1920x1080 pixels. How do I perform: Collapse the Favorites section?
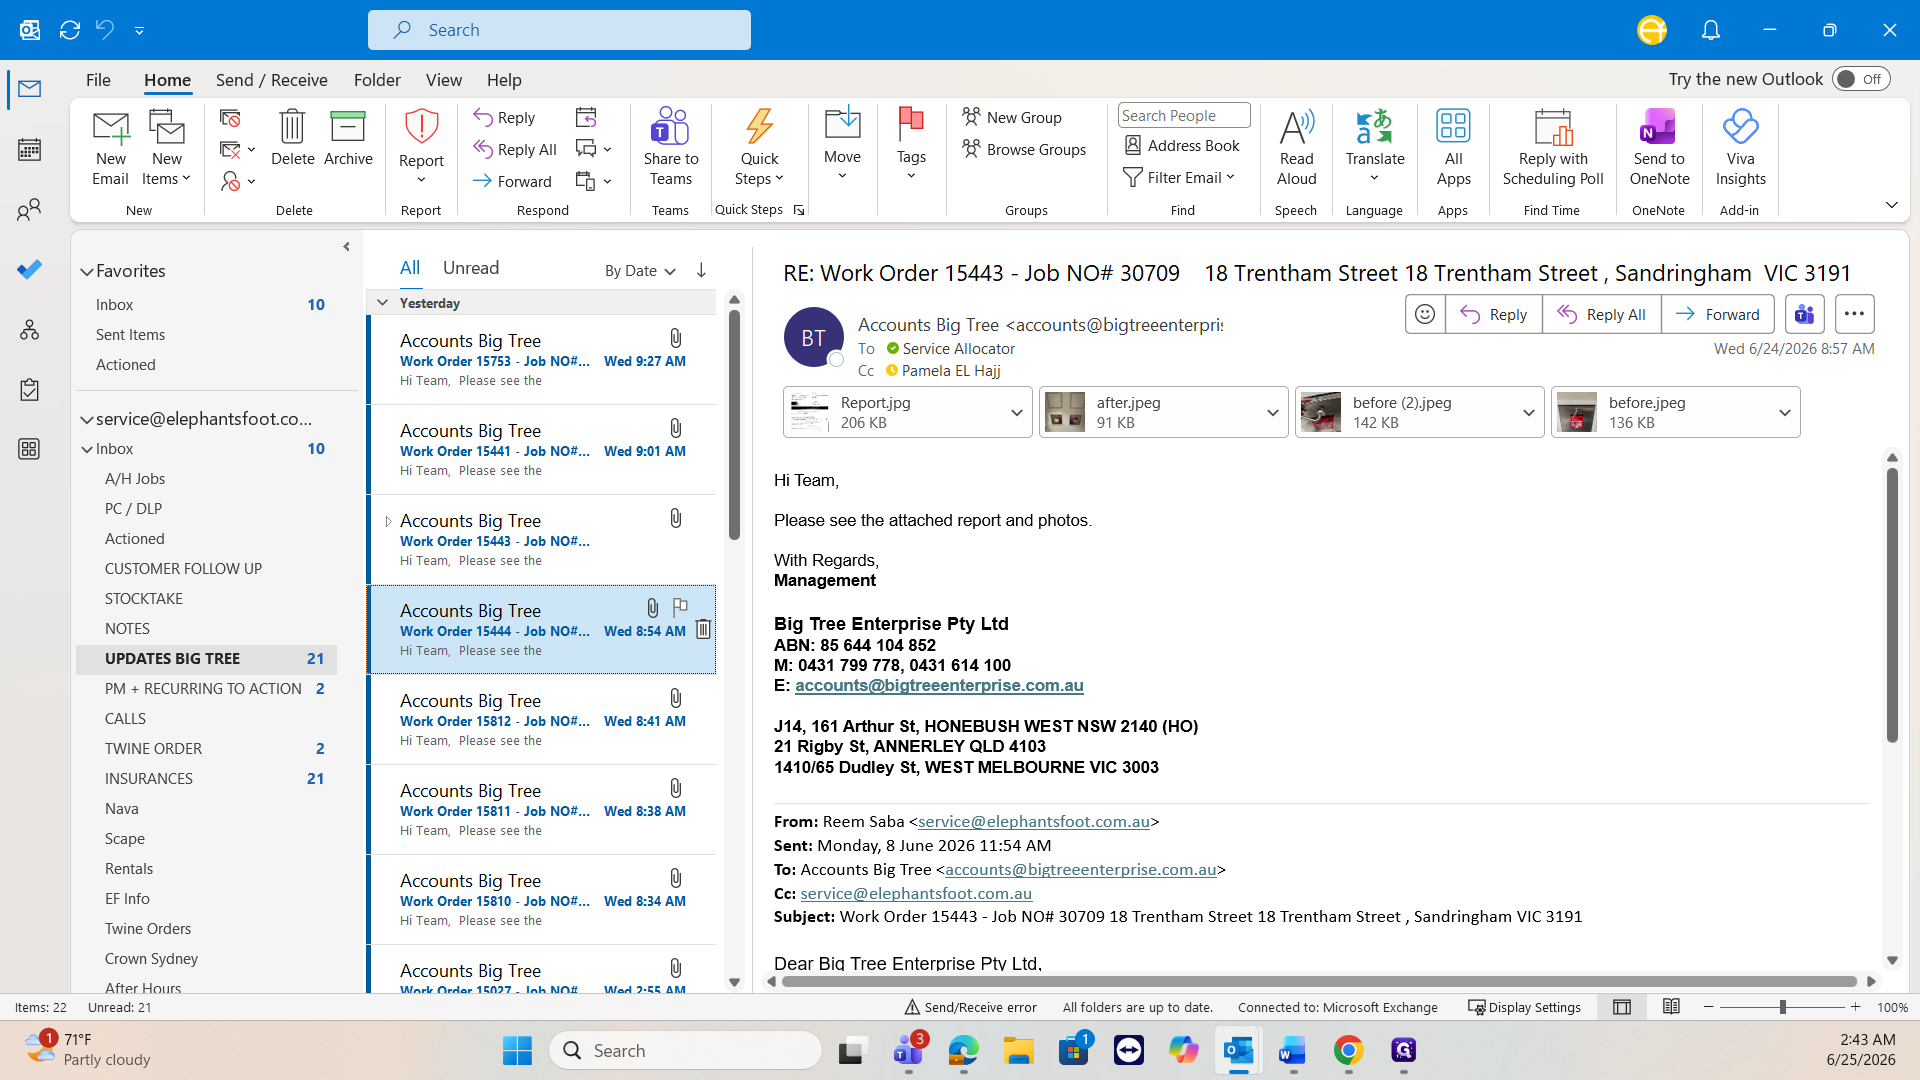coord(87,271)
